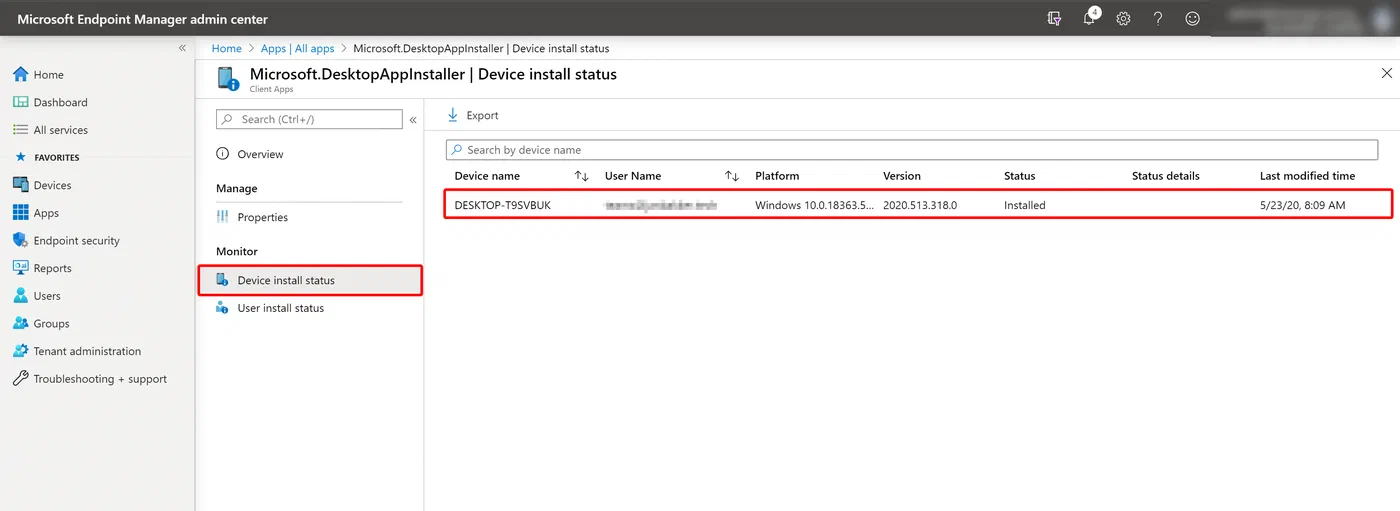Image resolution: width=1400 pixels, height=511 pixels.
Task: Click the blurred user name cell
Action: pyautogui.click(x=661, y=205)
